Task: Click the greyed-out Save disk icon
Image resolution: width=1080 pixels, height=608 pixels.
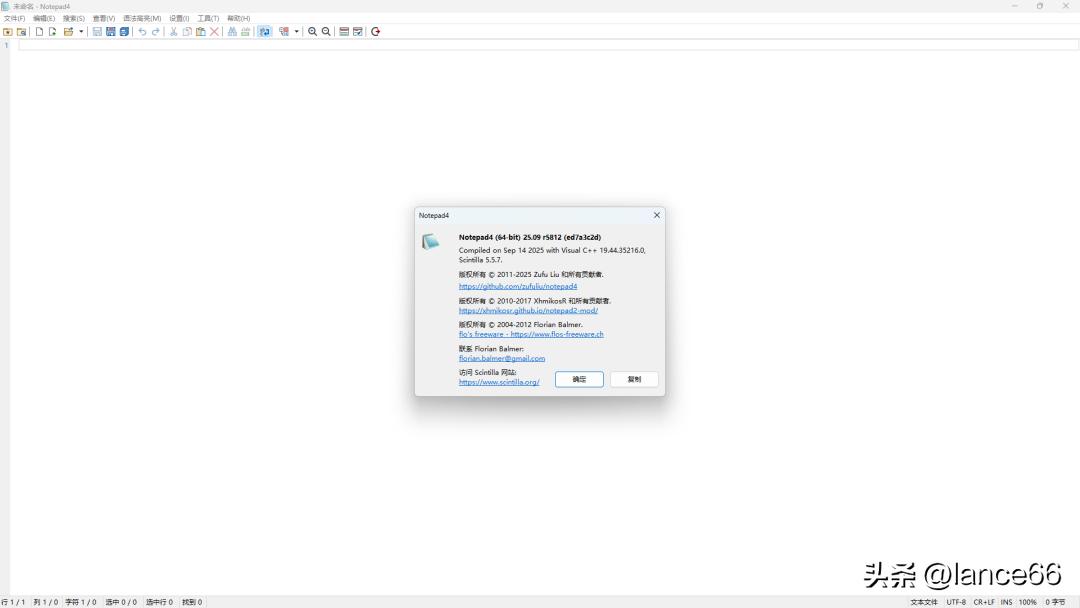Action: click(x=97, y=32)
